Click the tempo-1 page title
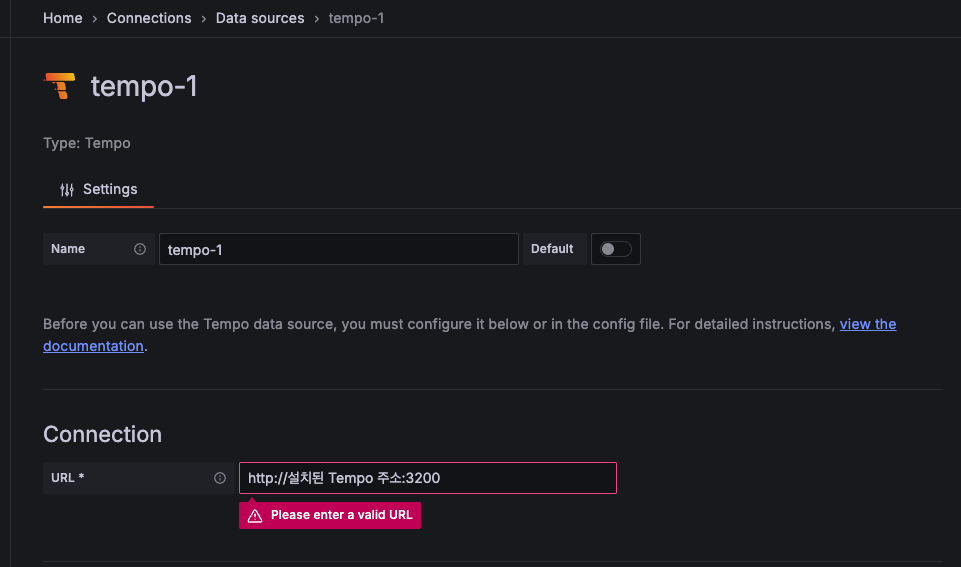Image resolution: width=961 pixels, height=567 pixels. pyautogui.click(x=144, y=86)
